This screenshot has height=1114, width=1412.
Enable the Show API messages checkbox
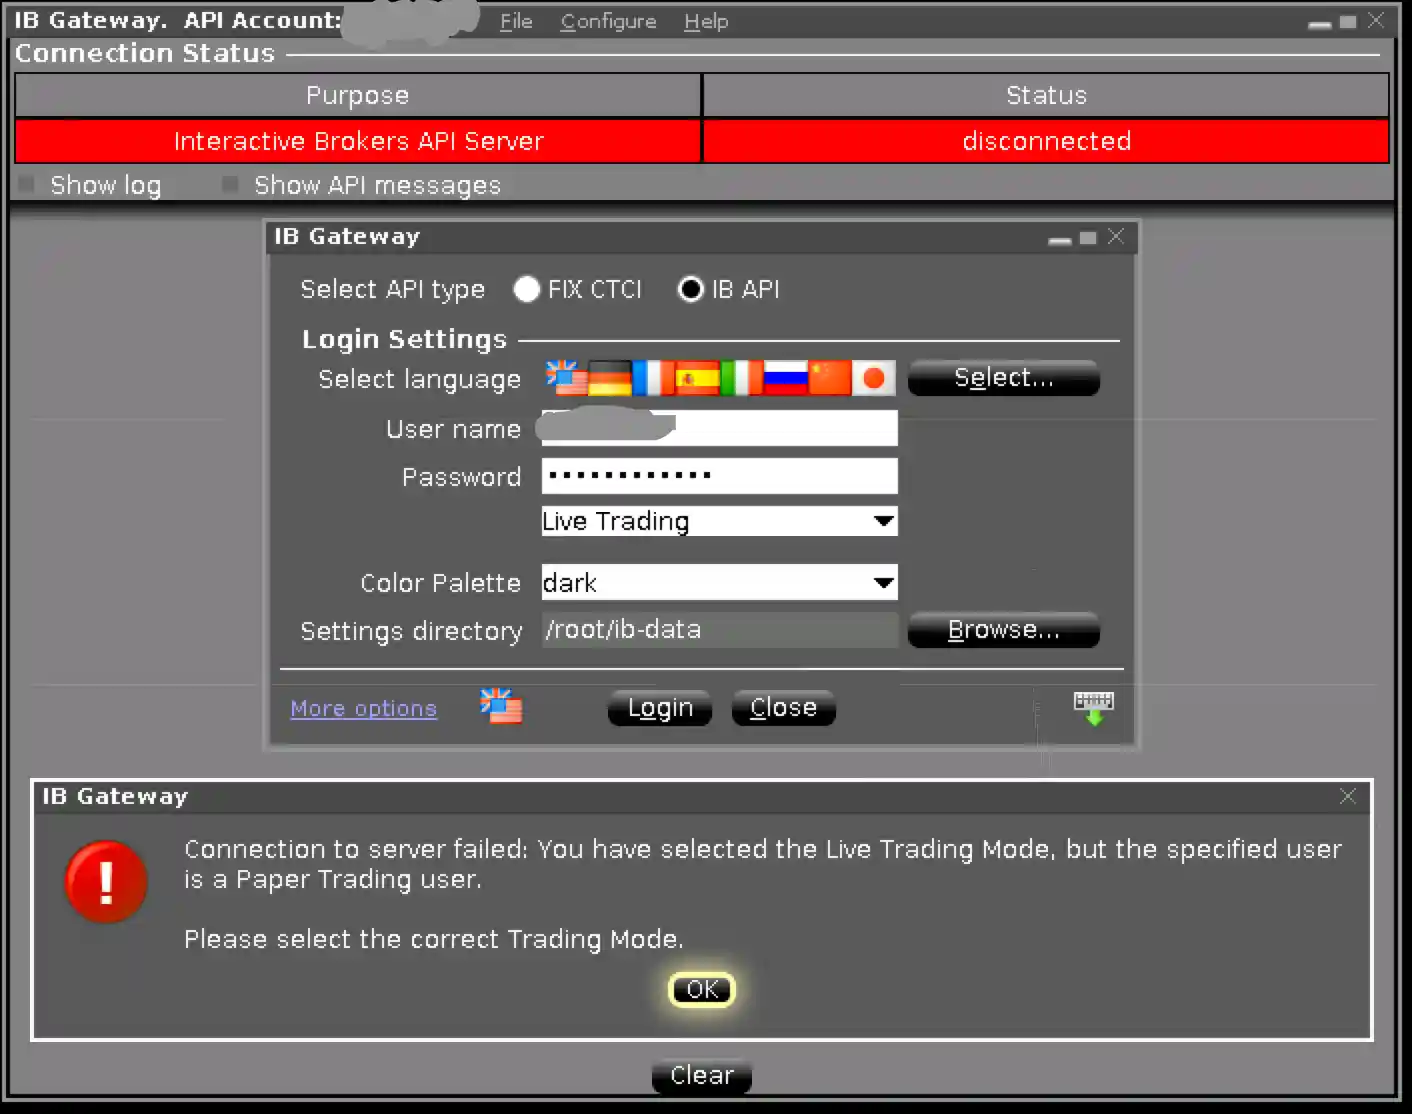(230, 185)
